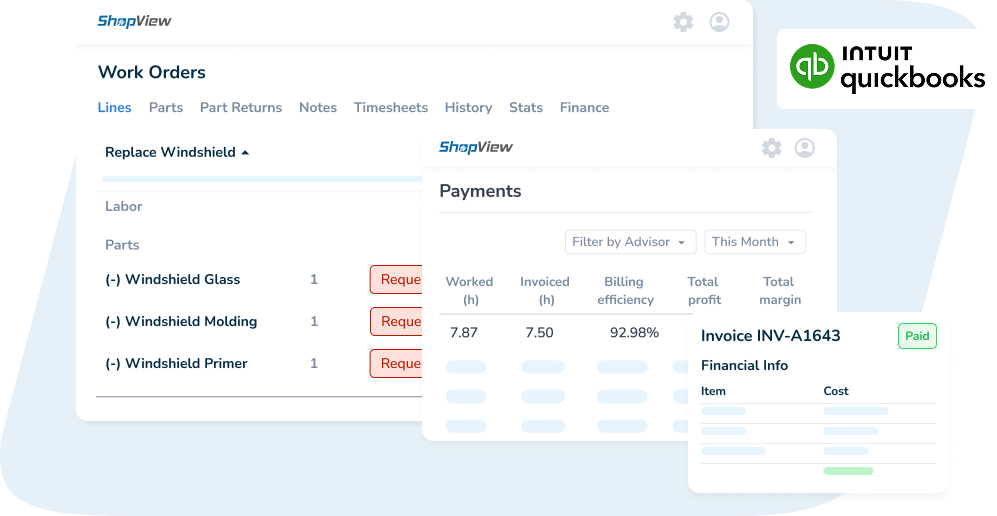This screenshot has height=516, width=997.
Task: Open settings gear in Work Orders window
Action: click(x=683, y=22)
